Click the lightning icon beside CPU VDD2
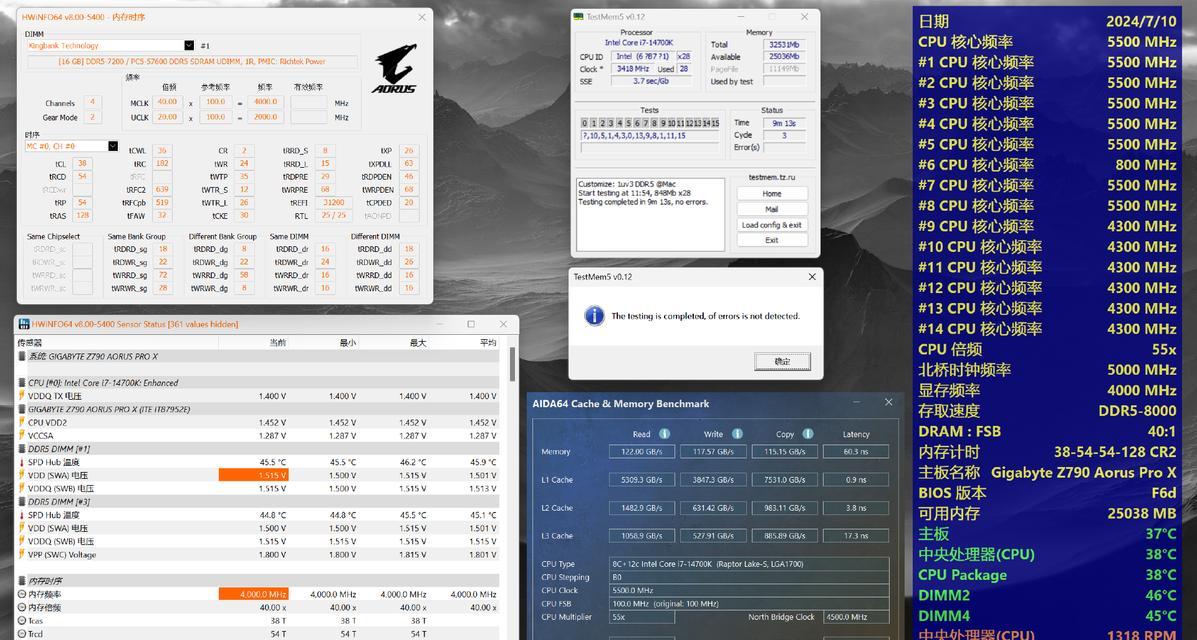Image resolution: width=1197 pixels, height=640 pixels. click(21, 422)
